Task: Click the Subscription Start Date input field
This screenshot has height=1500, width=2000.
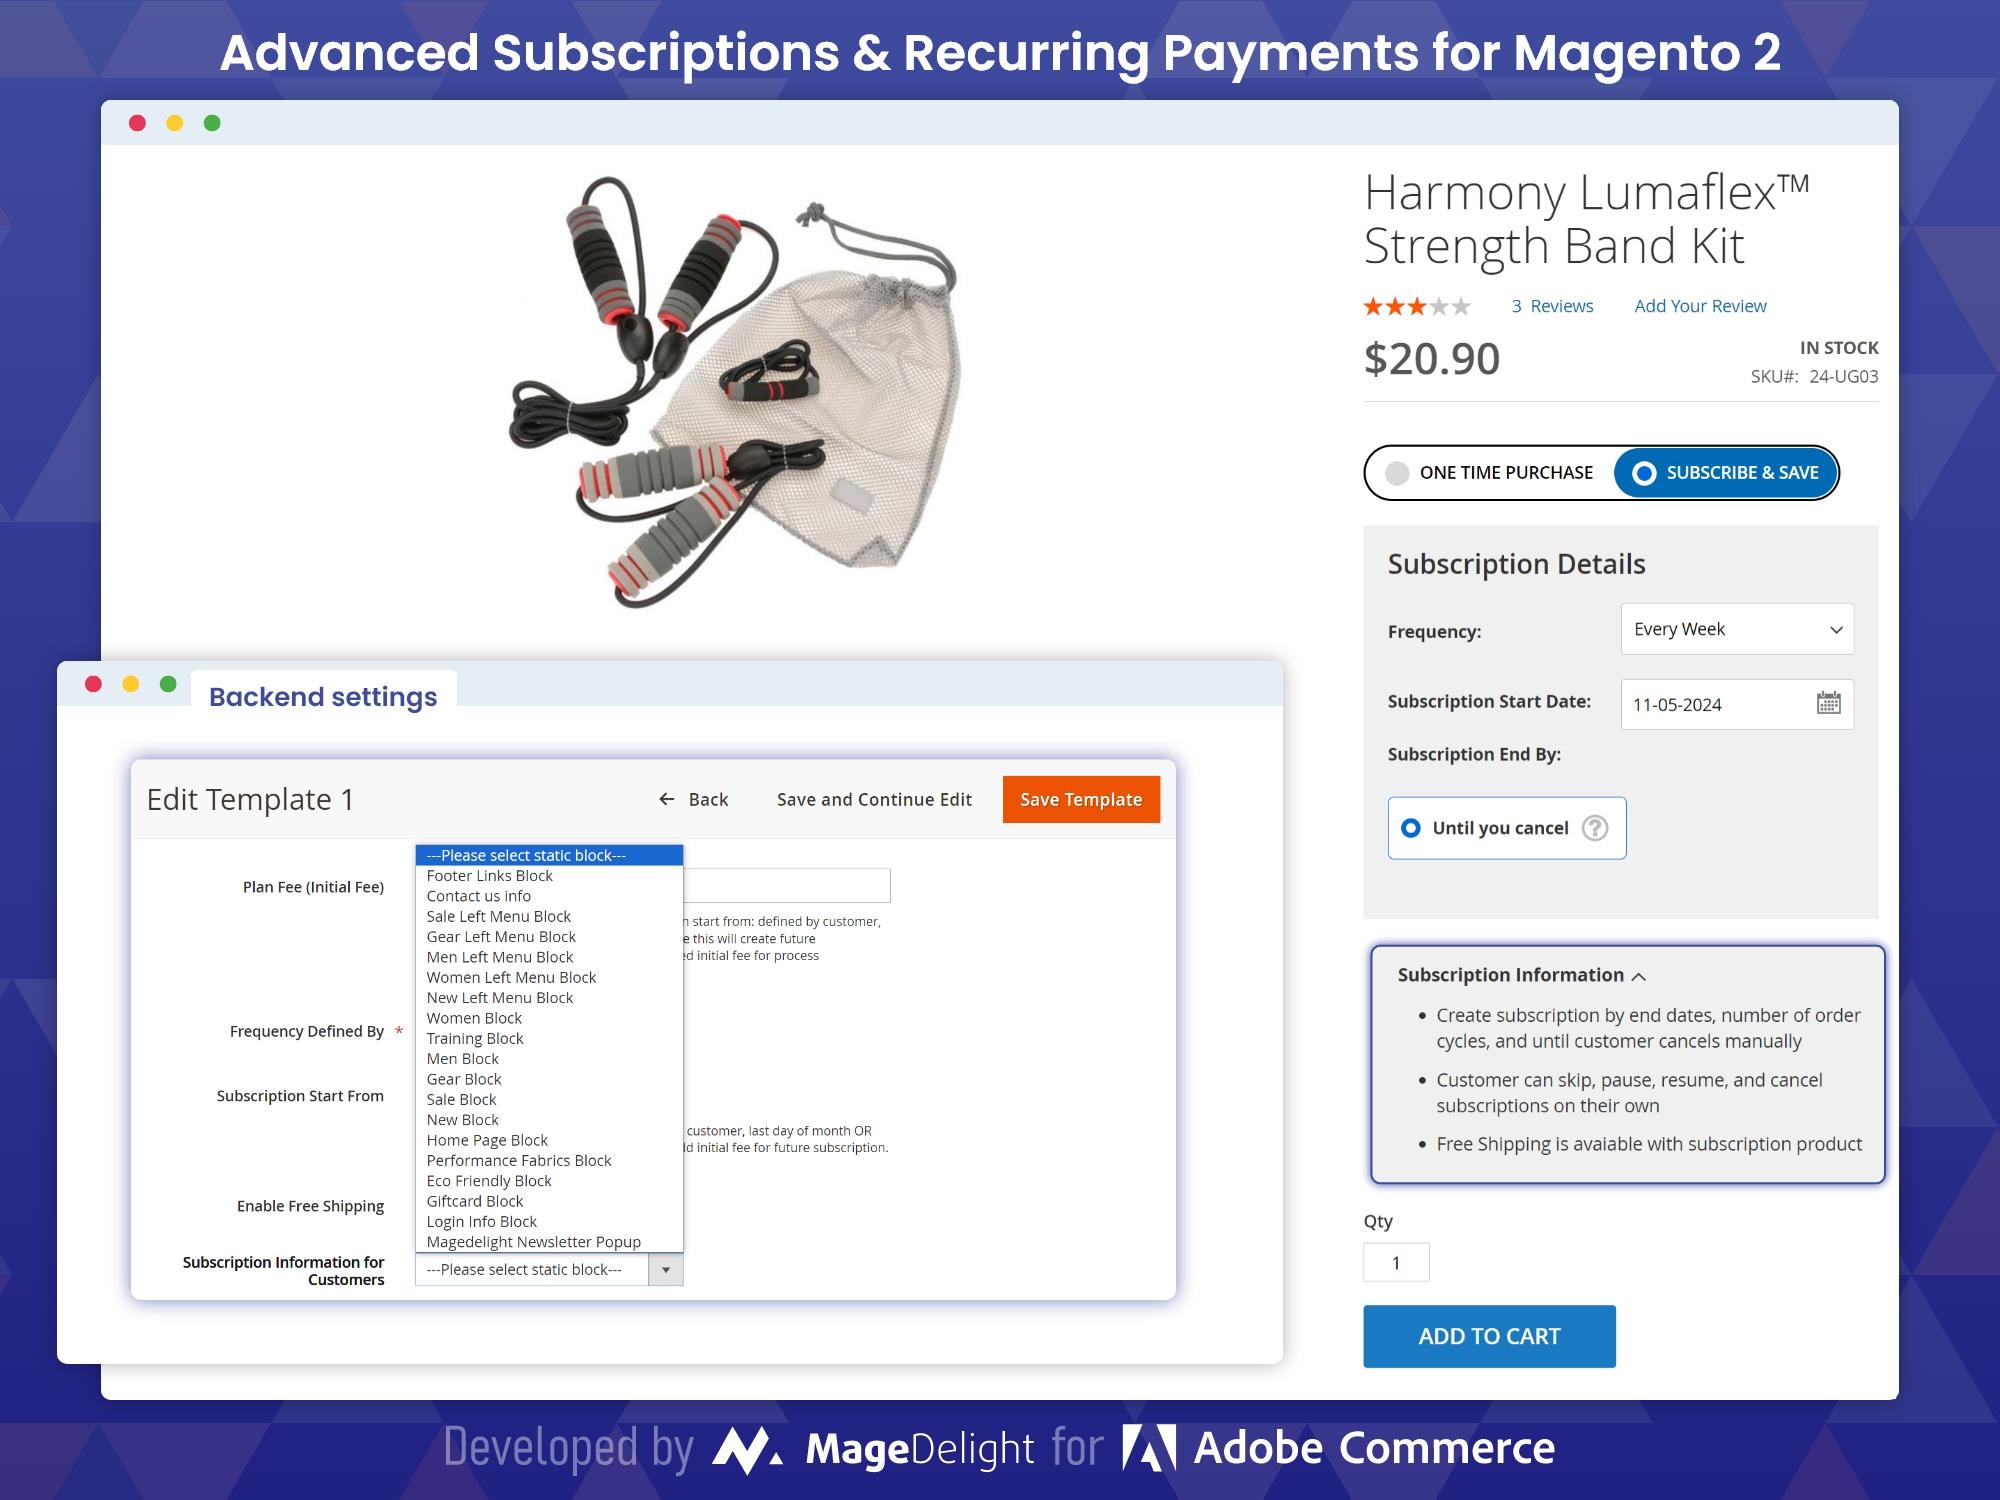Action: pyautogui.click(x=1717, y=703)
